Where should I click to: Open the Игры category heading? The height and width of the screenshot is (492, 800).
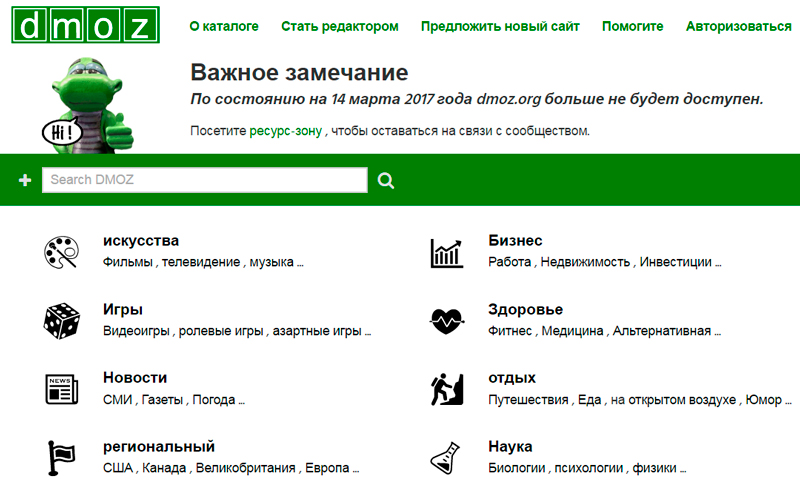(x=123, y=309)
